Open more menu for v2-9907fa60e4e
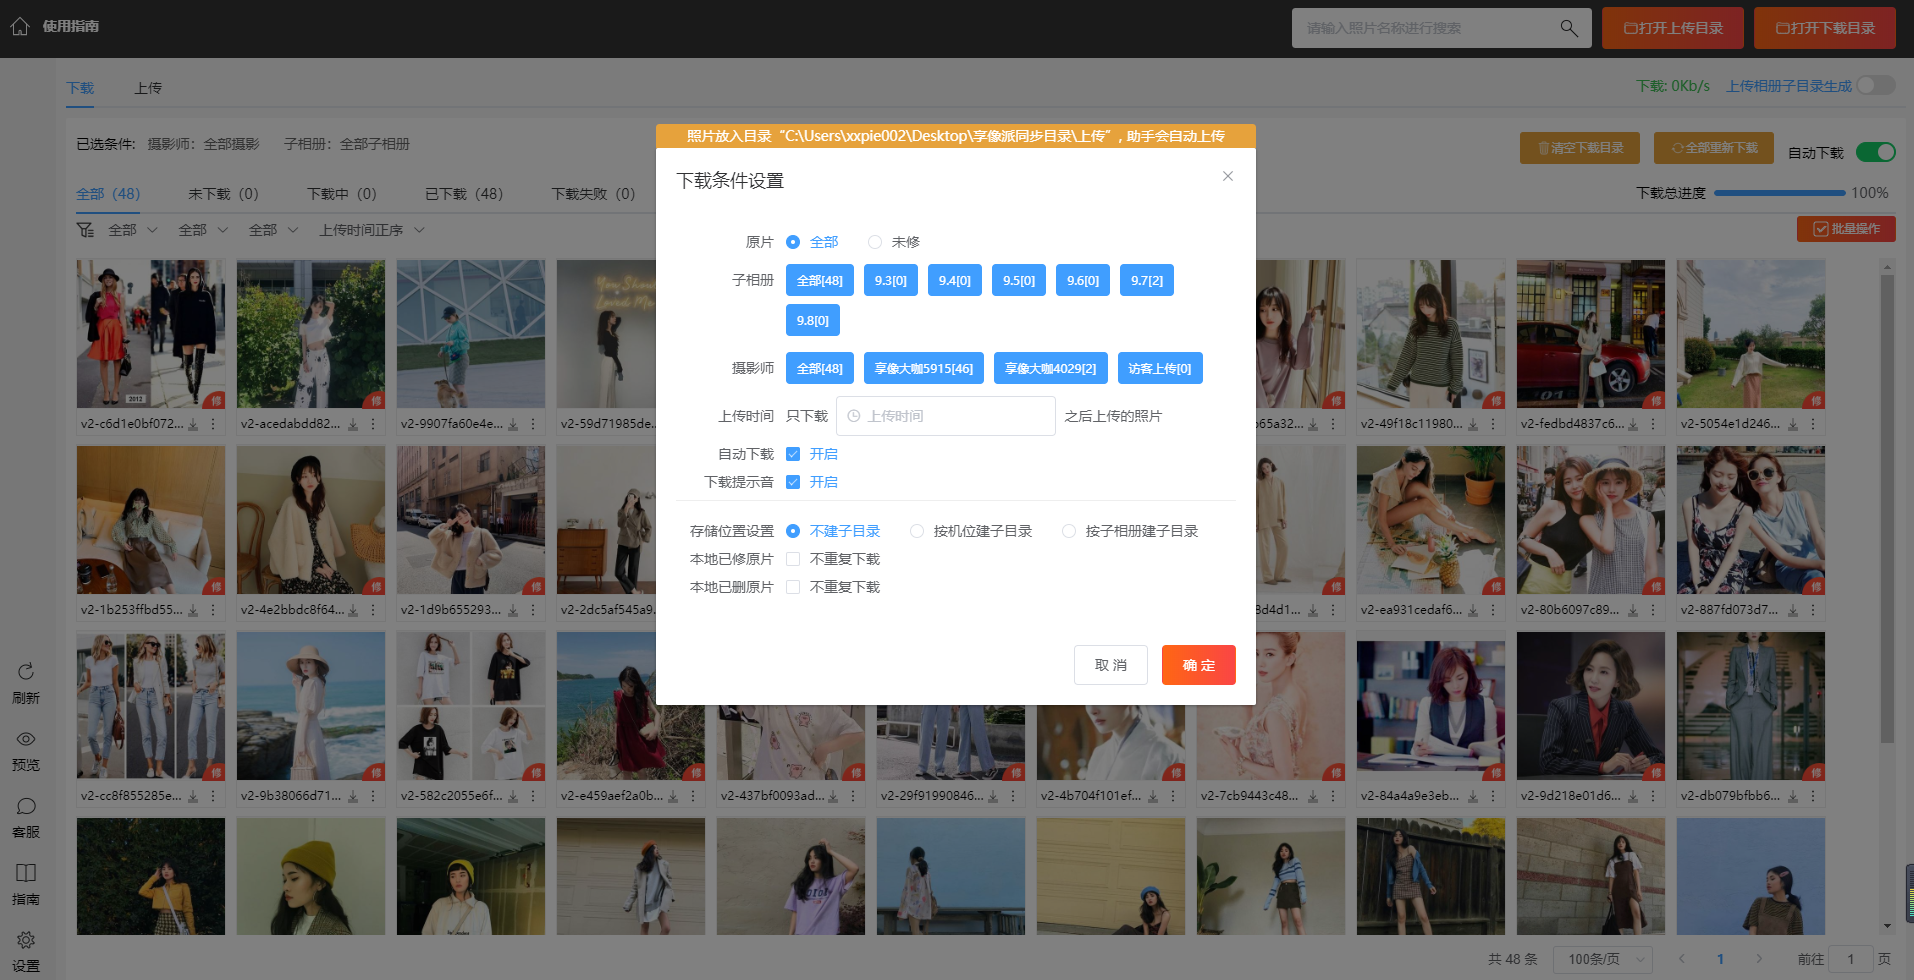This screenshot has width=1914, height=980. click(x=533, y=424)
